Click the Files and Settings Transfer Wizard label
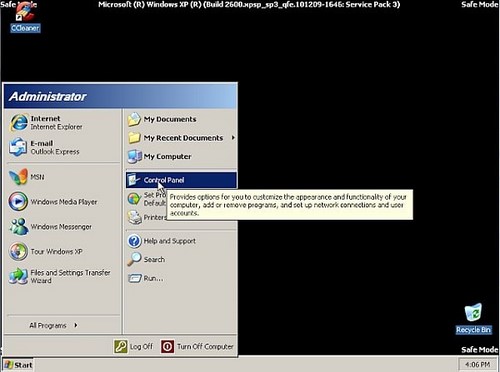Screen dimensions: 500x372 pyautogui.click(x=70, y=277)
